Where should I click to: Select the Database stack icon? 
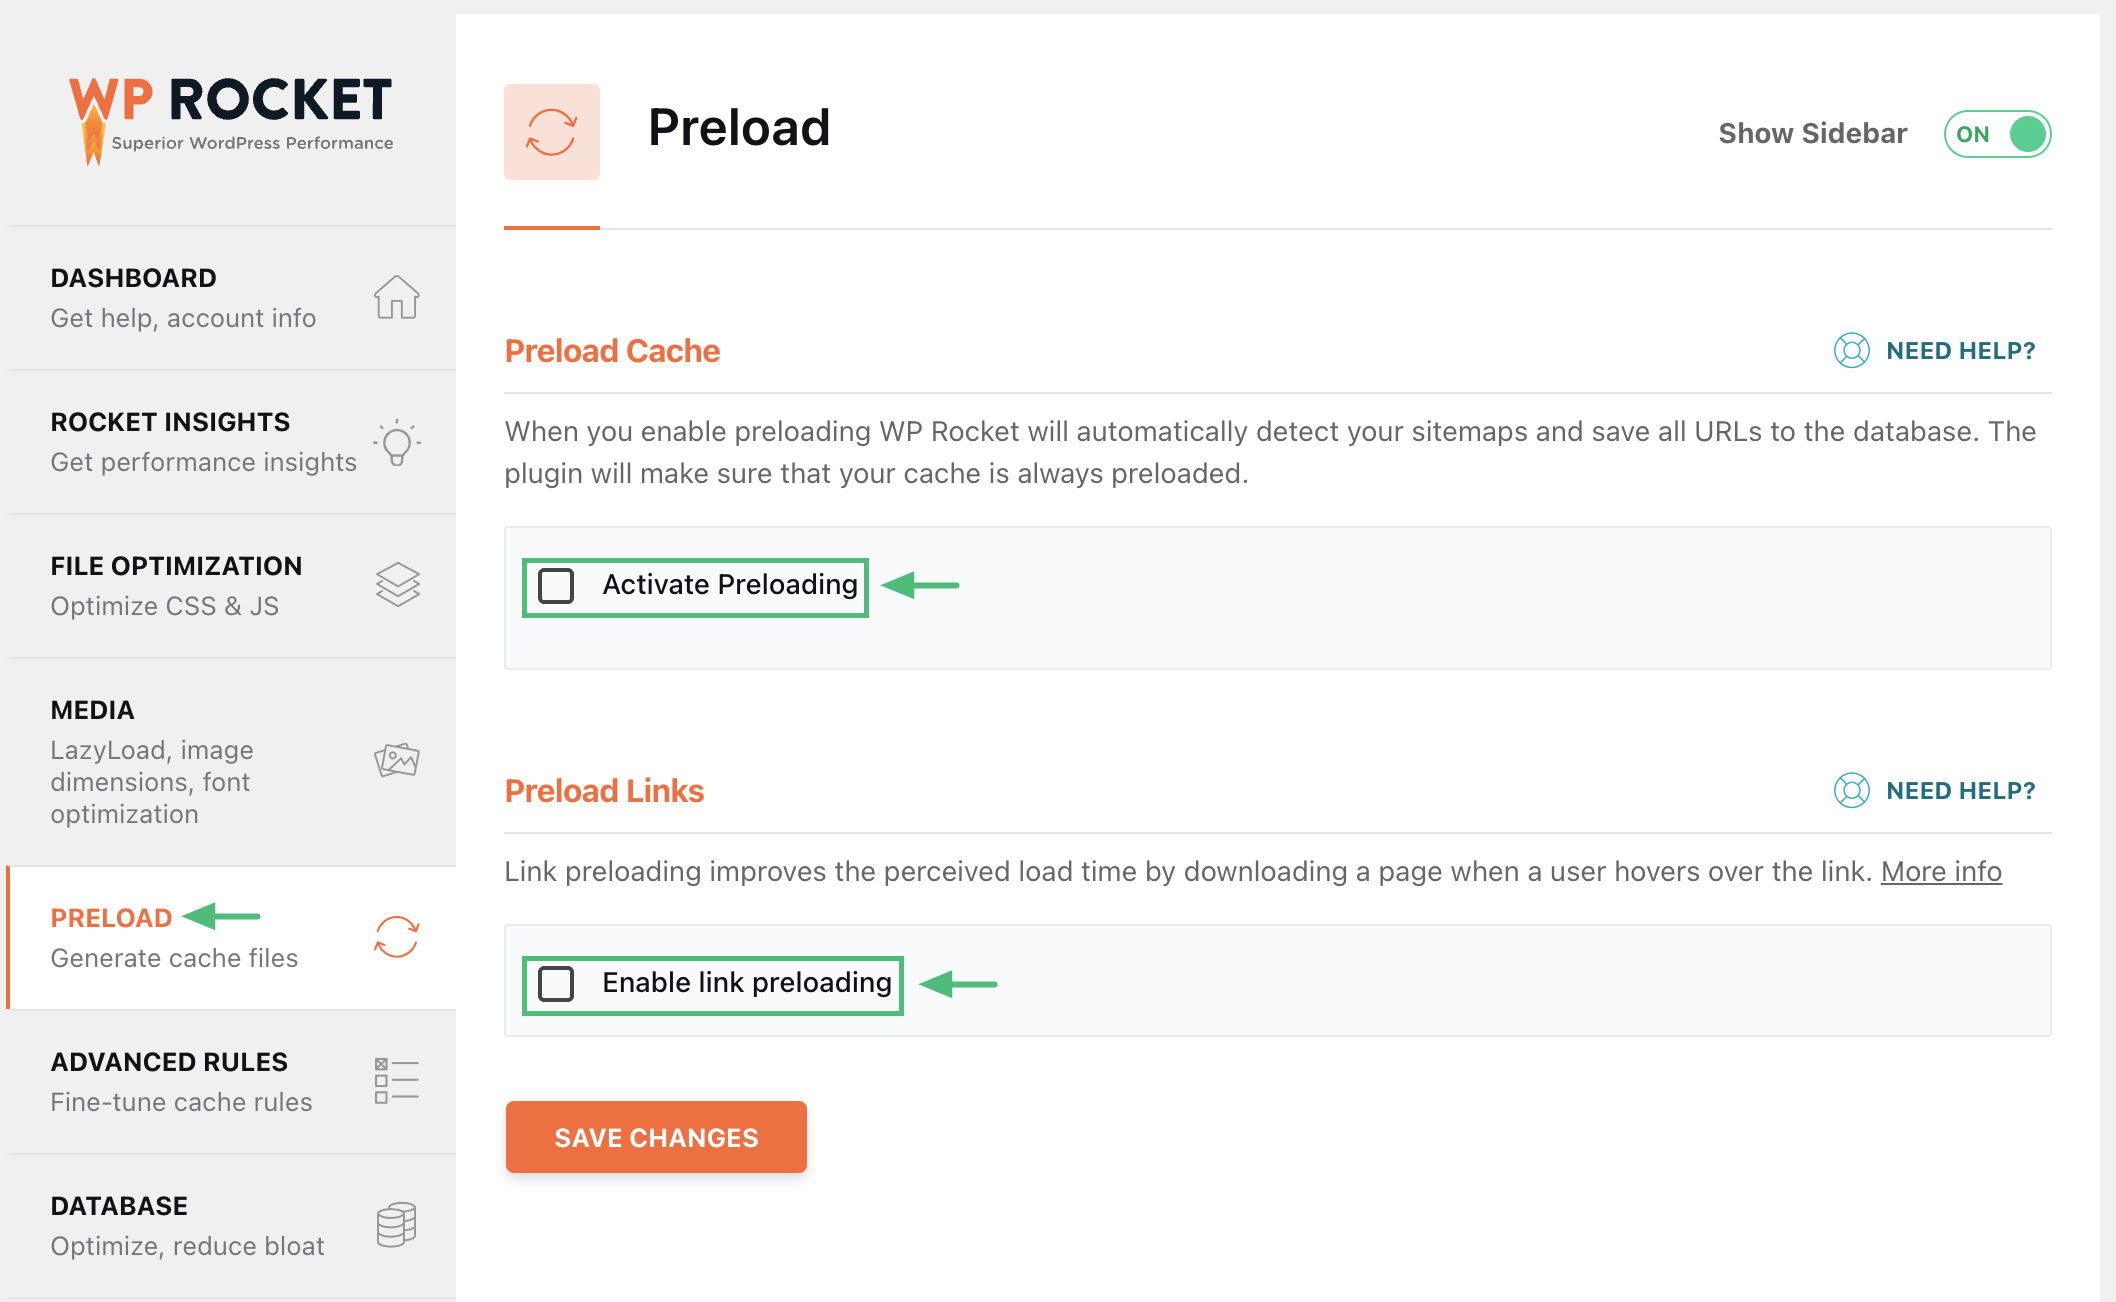(x=394, y=1224)
